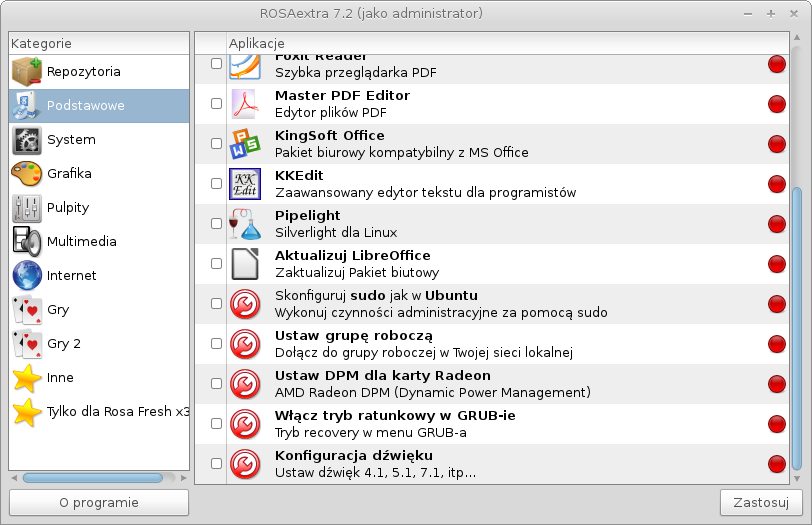812x525 pixels.
Task: Click the vertical scrollbar thumb in applications list
Action: coord(797,329)
